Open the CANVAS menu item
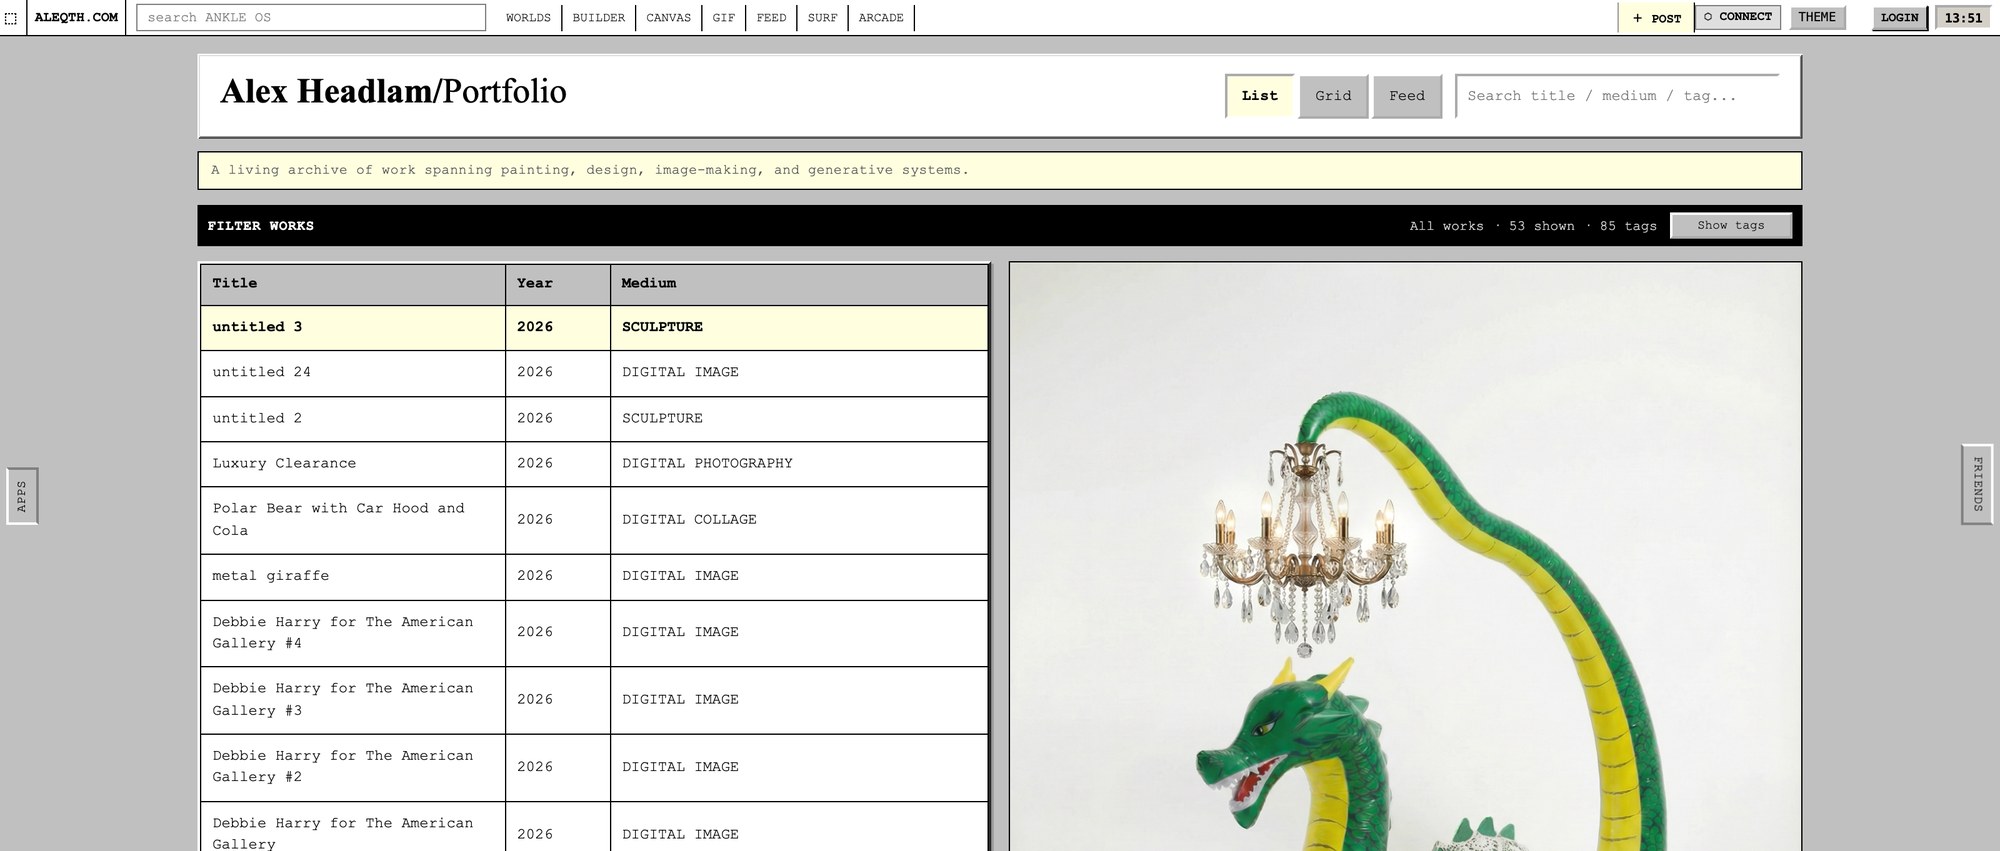Viewport: 2000px width, 851px height. (668, 18)
